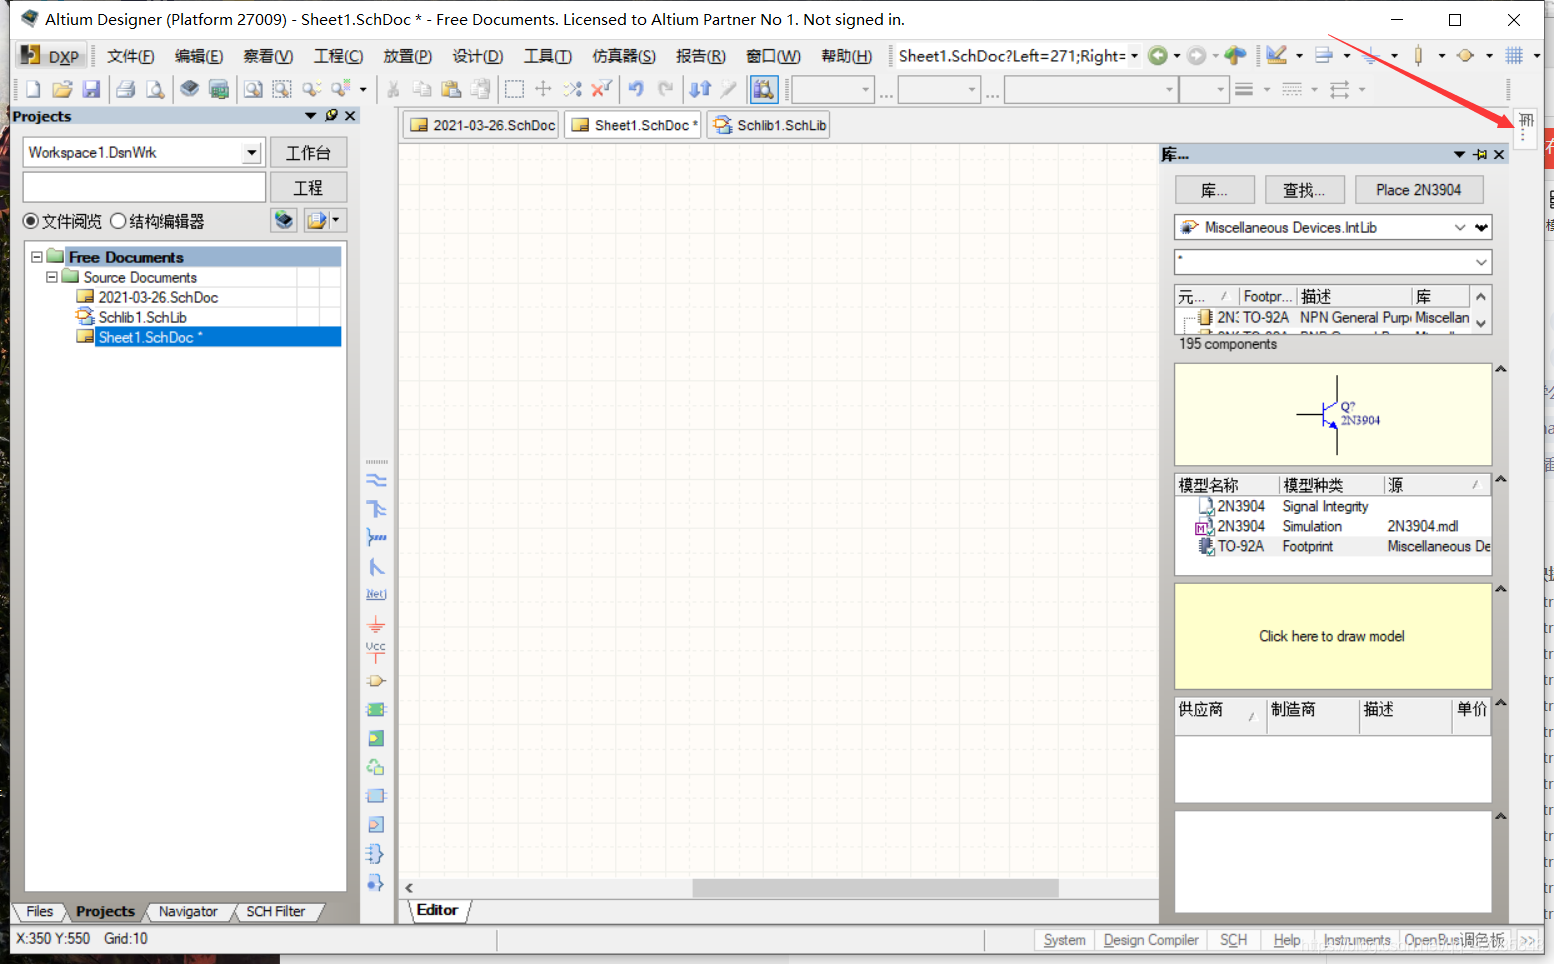Open the 库 panel options down arrow
This screenshot has height=964, width=1554.
(x=1460, y=154)
